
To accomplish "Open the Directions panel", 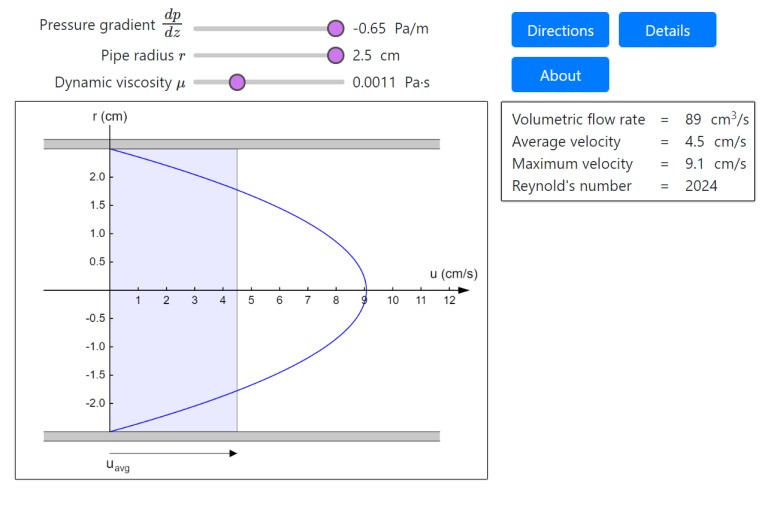I will 560,30.
